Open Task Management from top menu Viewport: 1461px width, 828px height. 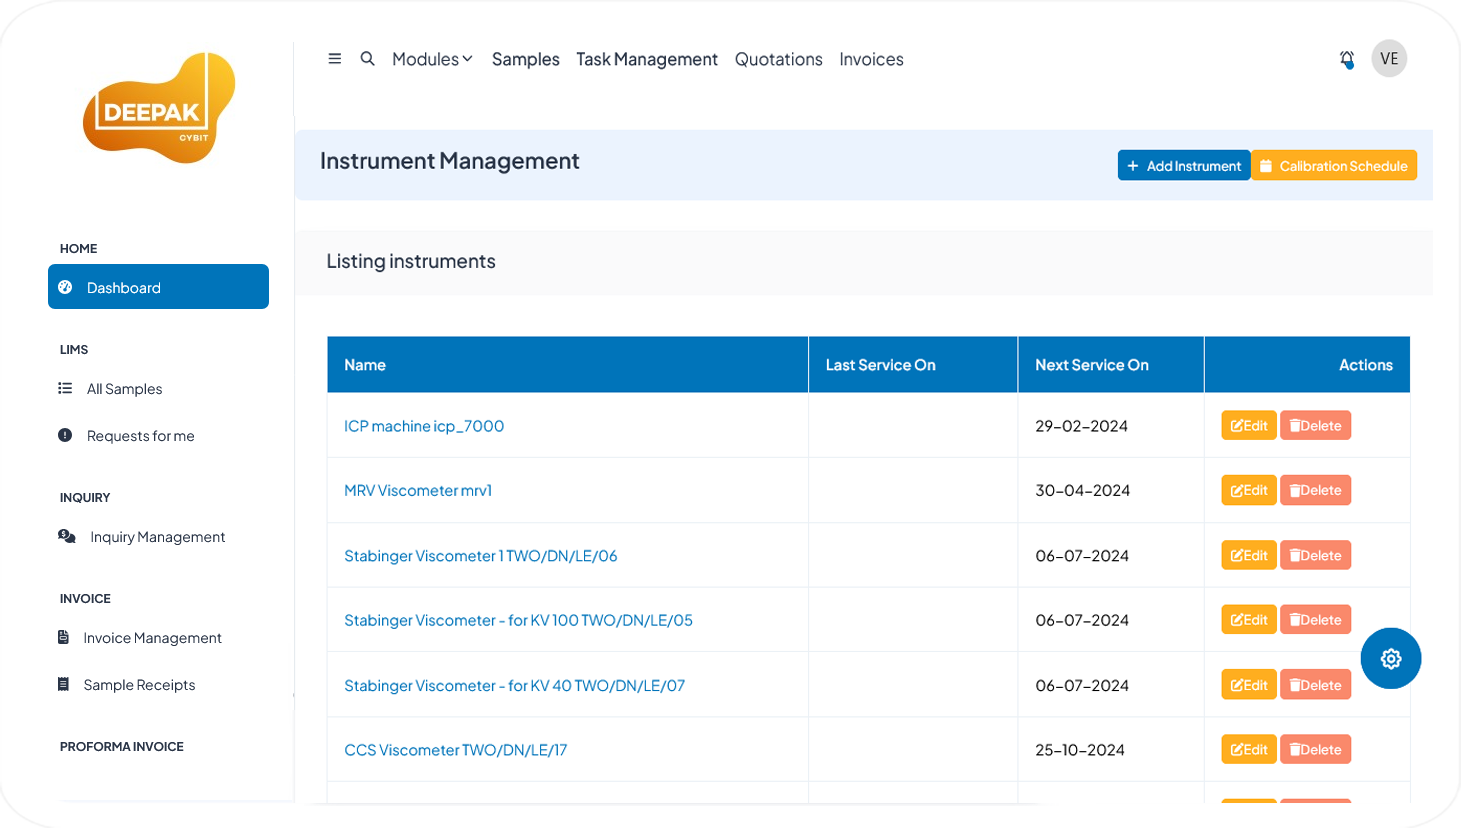coord(646,59)
